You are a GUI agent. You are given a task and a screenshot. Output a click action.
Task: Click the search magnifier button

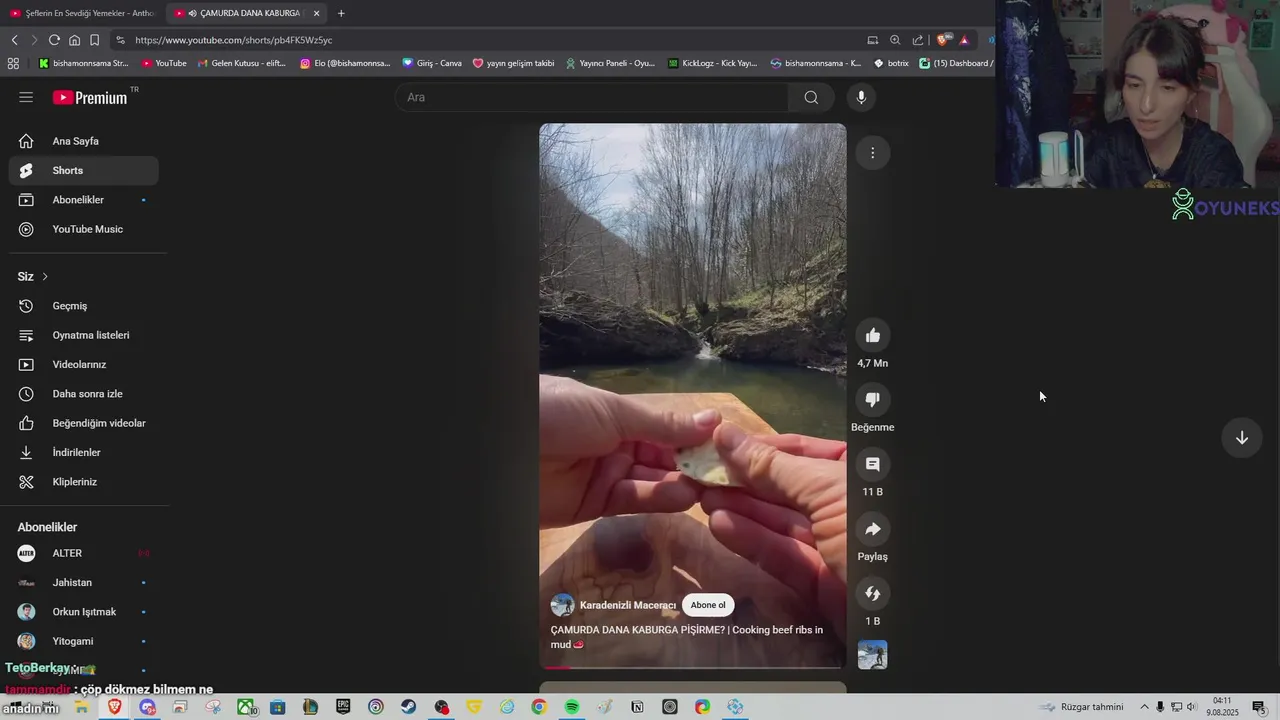pyautogui.click(x=811, y=97)
